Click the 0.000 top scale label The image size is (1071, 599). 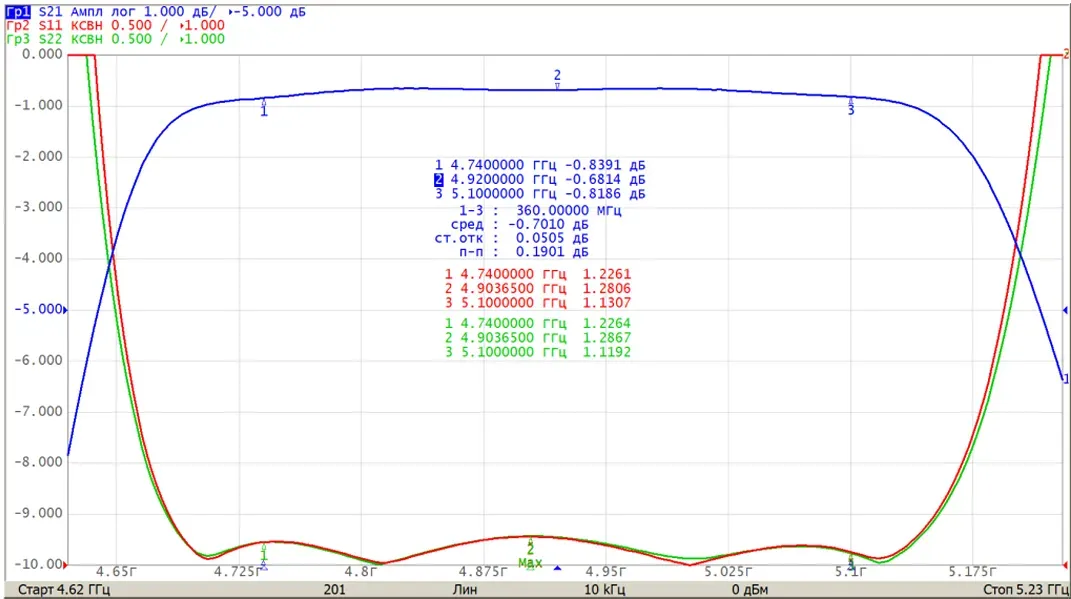(x=42, y=54)
